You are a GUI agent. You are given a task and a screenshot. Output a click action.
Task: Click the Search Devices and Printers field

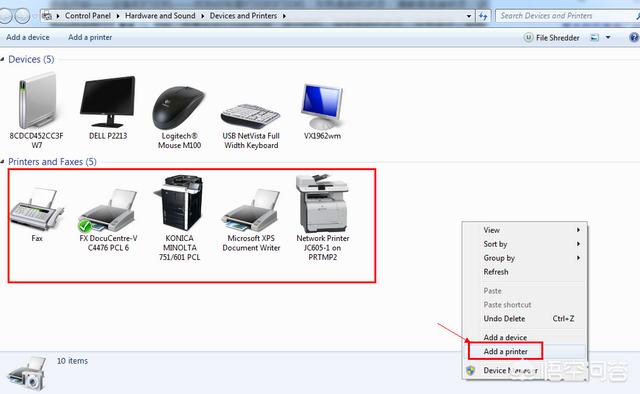pyautogui.click(x=567, y=16)
